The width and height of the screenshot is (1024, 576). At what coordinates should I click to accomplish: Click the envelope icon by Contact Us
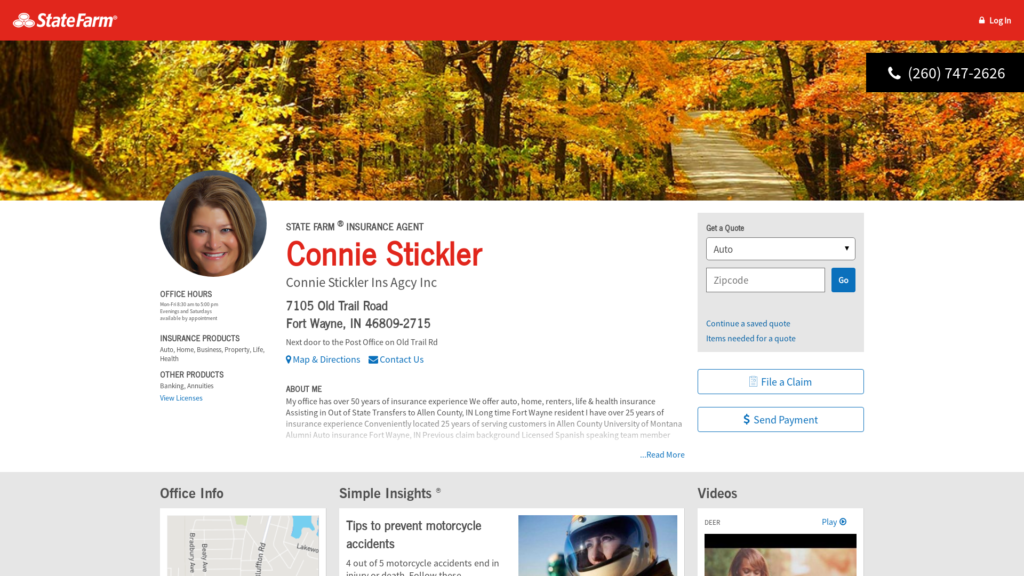(373, 360)
